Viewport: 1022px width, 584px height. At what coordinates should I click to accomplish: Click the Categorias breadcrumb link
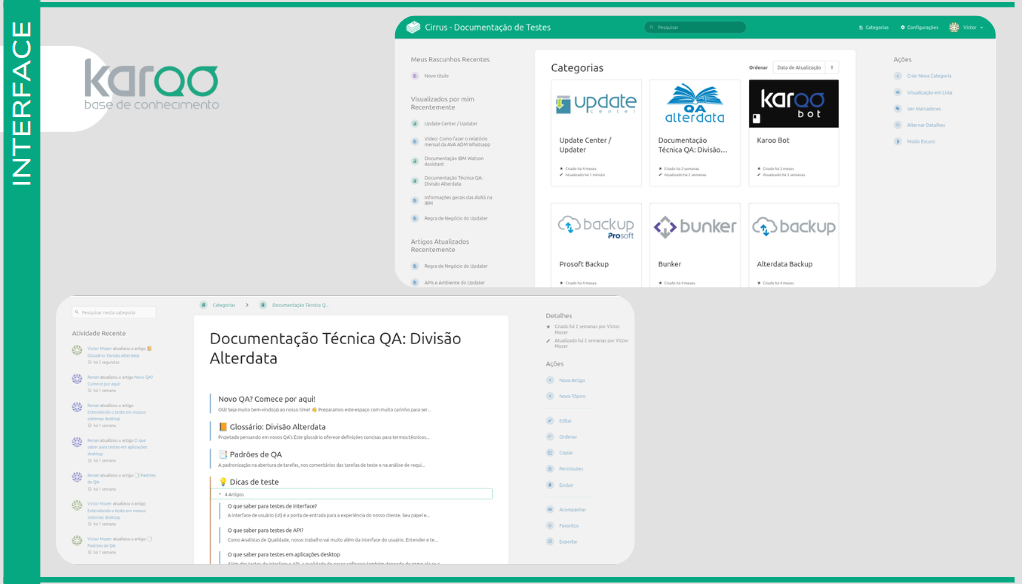tap(223, 304)
